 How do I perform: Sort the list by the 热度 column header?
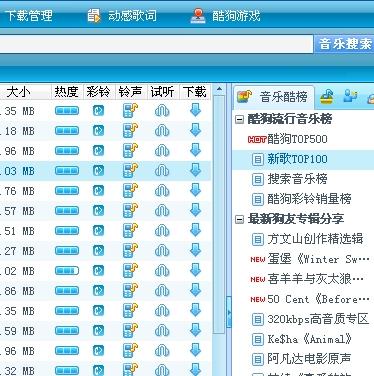coord(67,92)
